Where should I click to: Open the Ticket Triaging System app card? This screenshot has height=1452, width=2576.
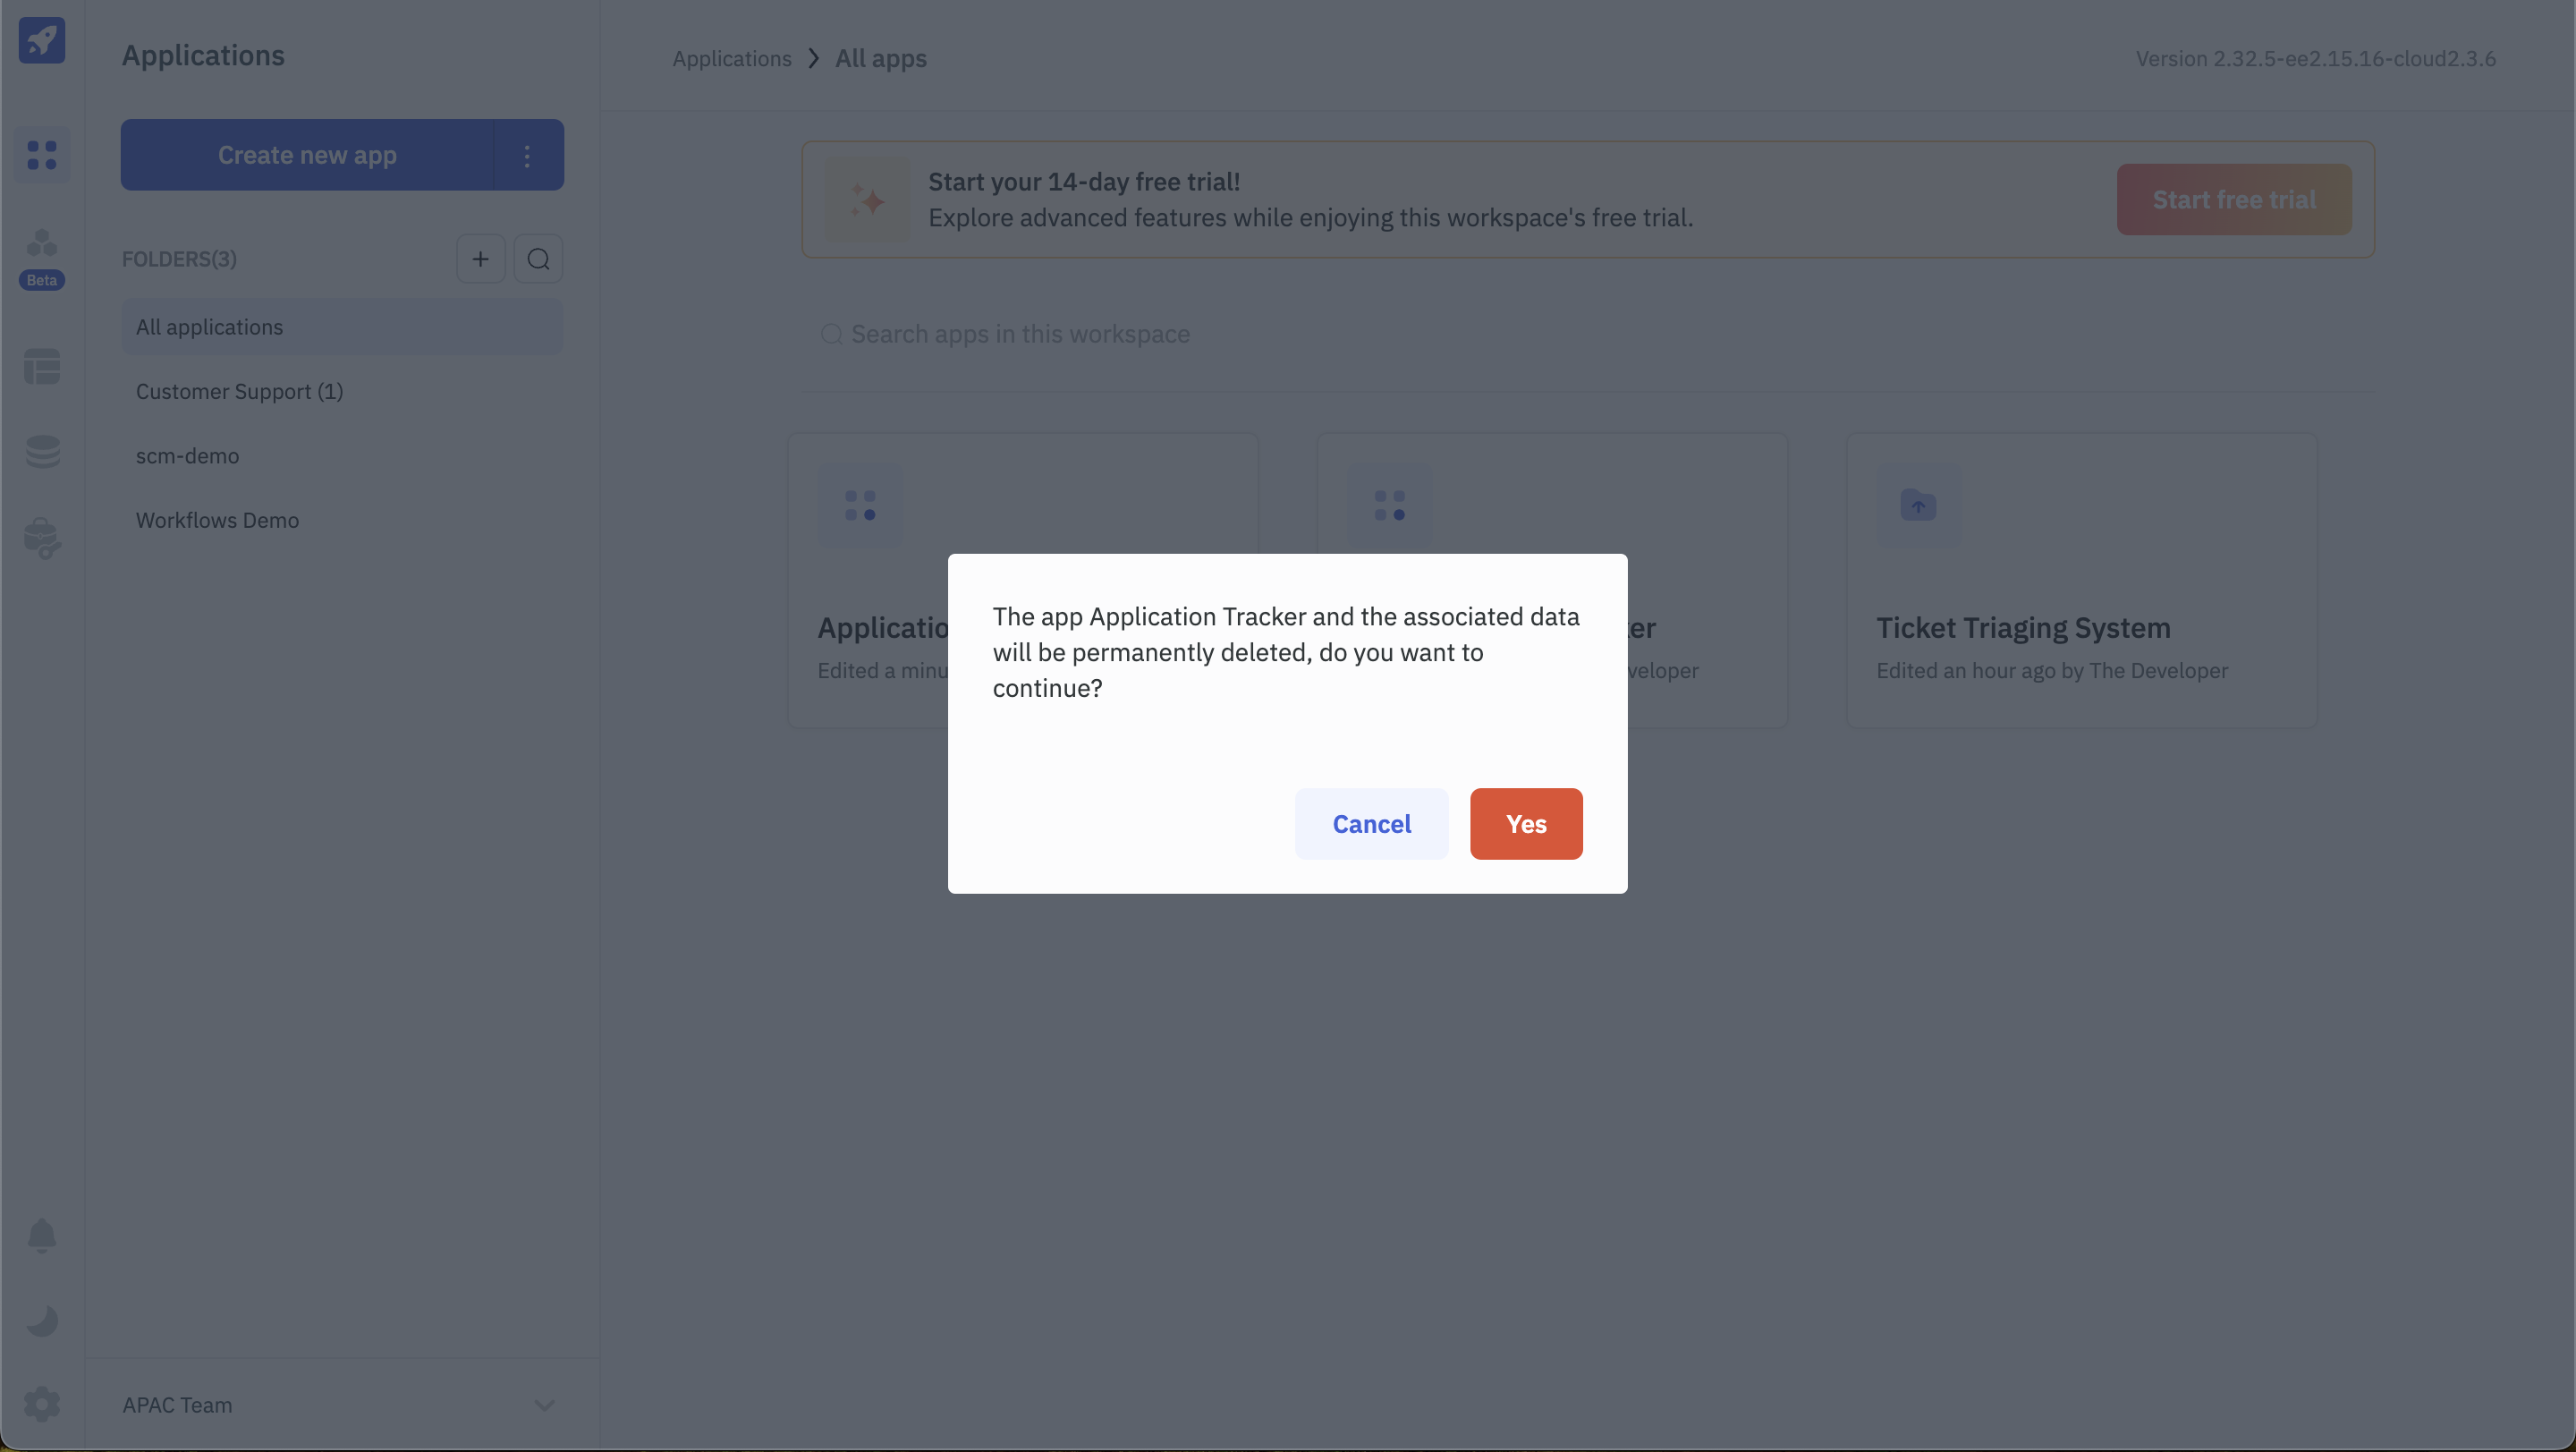click(x=2082, y=580)
